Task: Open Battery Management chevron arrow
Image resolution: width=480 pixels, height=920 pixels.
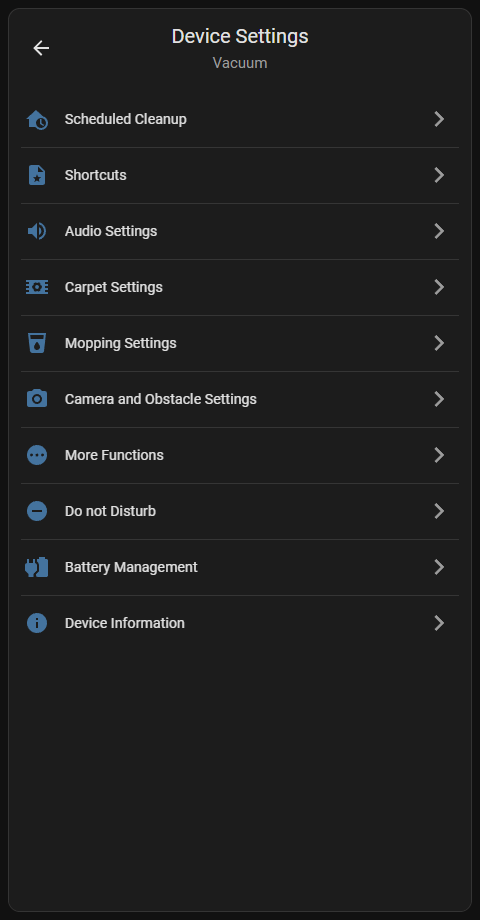Action: click(439, 567)
